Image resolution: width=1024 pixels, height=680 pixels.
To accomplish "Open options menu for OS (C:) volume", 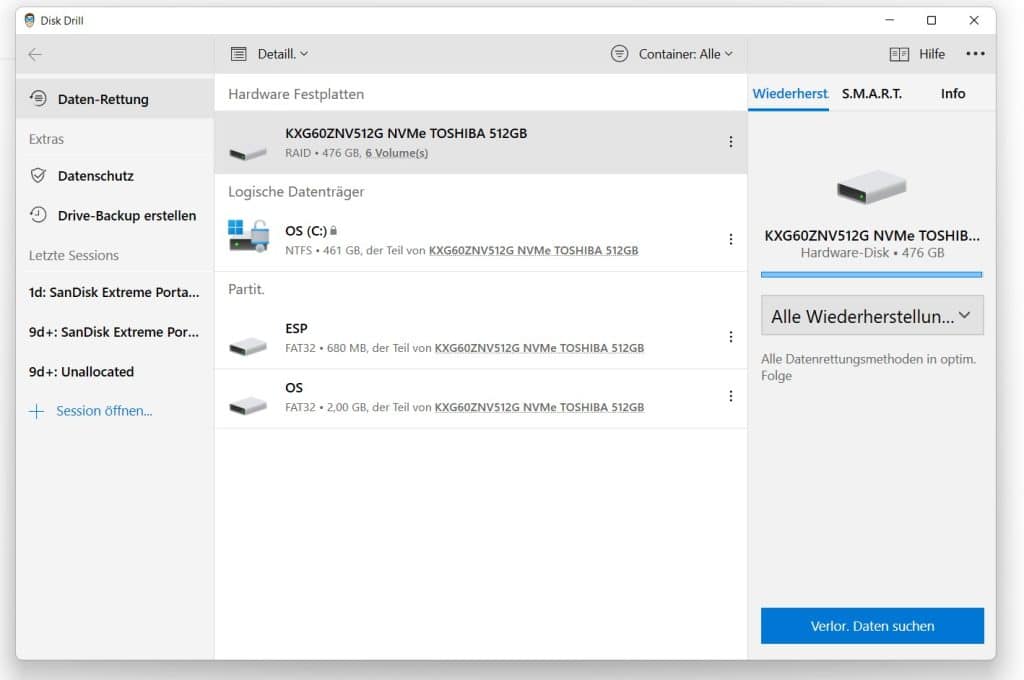I will coord(730,239).
